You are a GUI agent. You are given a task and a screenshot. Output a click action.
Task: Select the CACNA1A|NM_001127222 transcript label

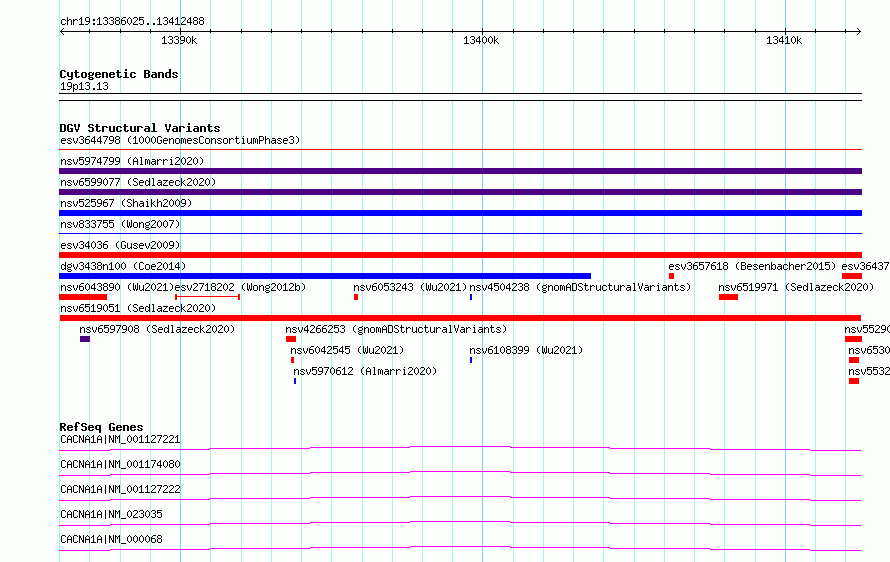click(x=120, y=489)
